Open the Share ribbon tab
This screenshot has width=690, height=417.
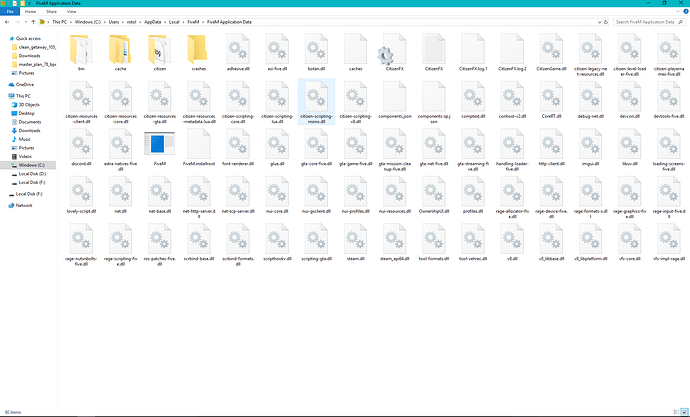pyautogui.click(x=51, y=11)
